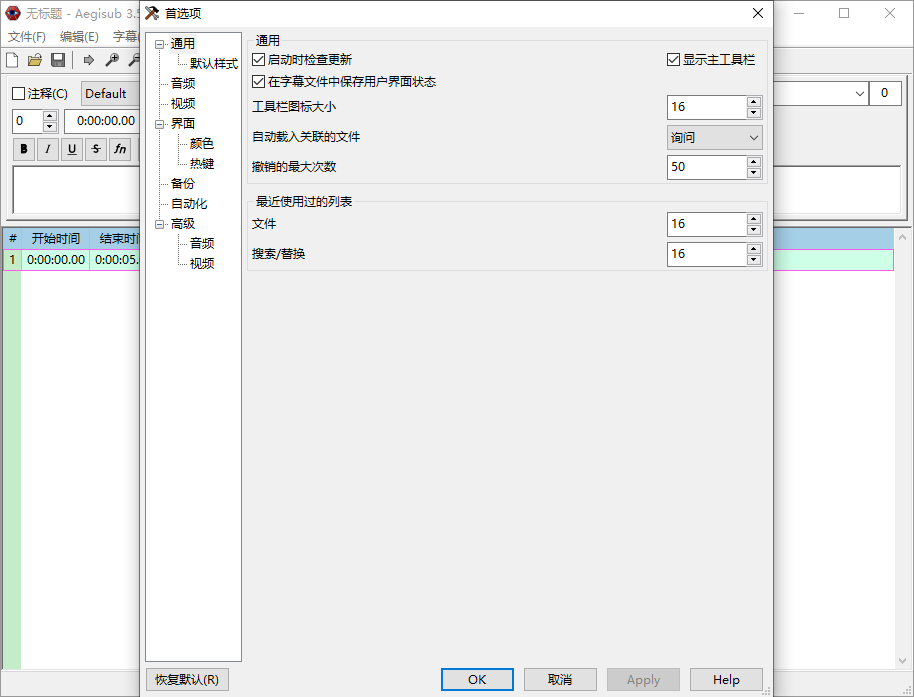The width and height of the screenshot is (914, 697).
Task: Close the preferences dialog
Action: coord(758,13)
